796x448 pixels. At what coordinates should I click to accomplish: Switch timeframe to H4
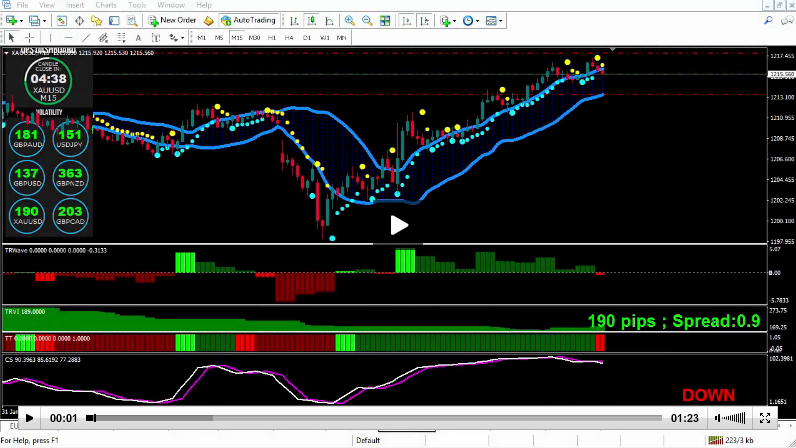pos(289,38)
